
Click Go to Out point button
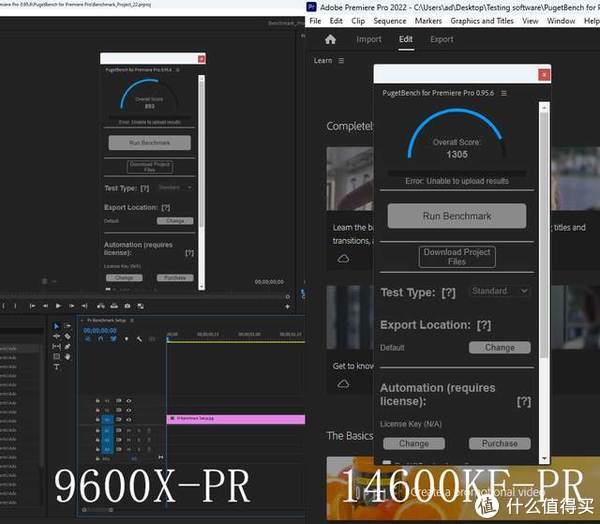pyautogui.click(x=85, y=306)
